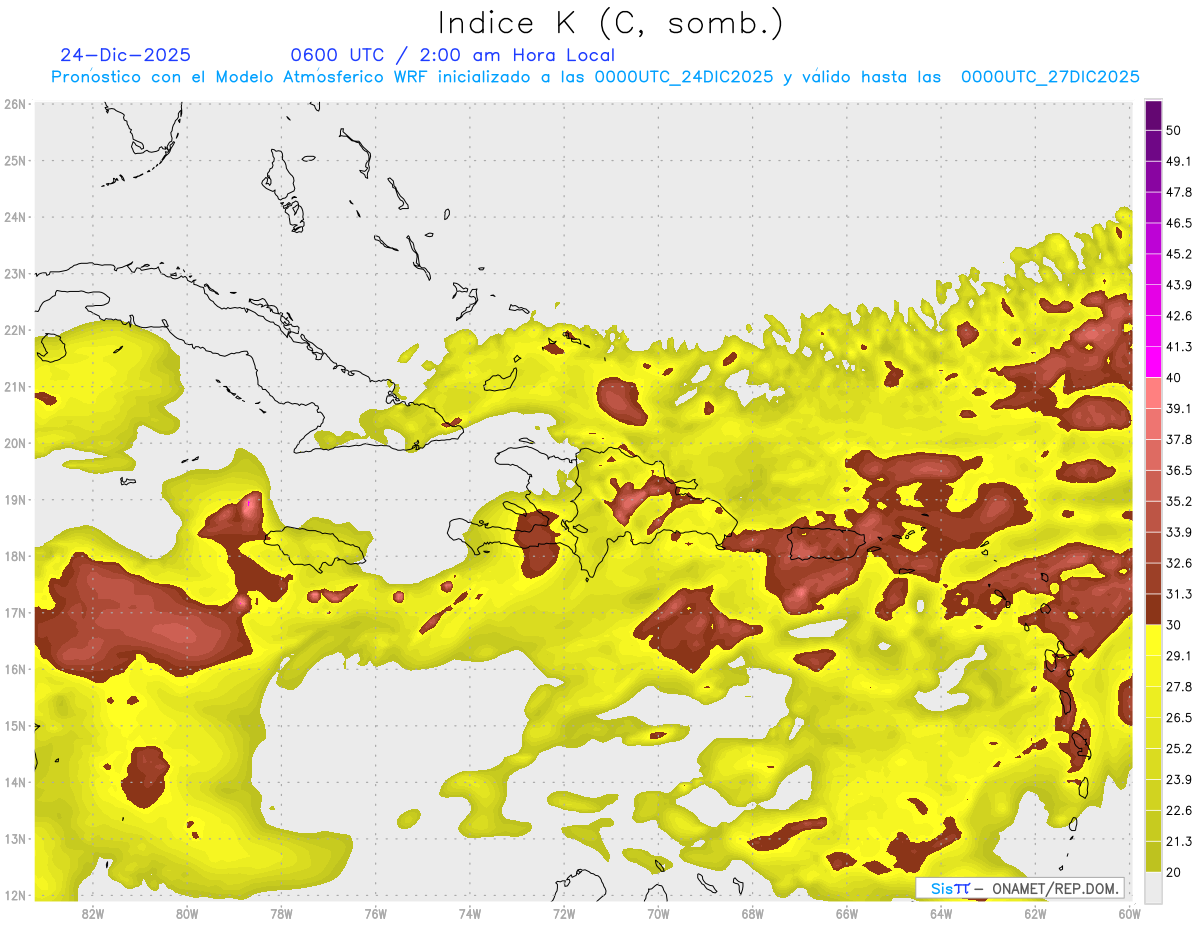The height and width of the screenshot is (927, 1200).
Task: Click the '27.8' color scale value
Action: (1179, 687)
